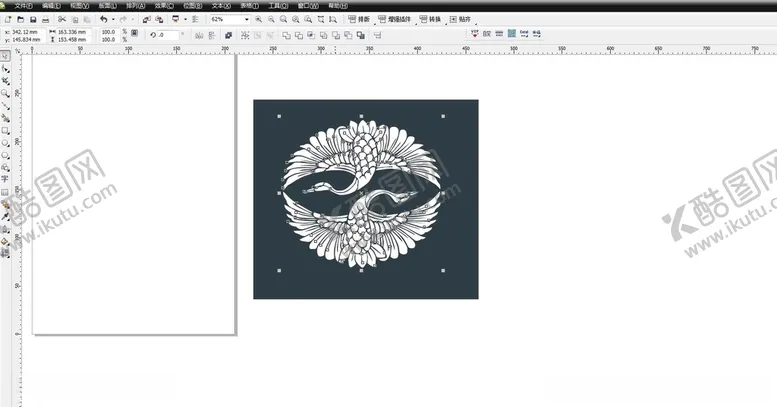Select the Ellipse tool
The height and width of the screenshot is (407, 777).
click(5, 143)
